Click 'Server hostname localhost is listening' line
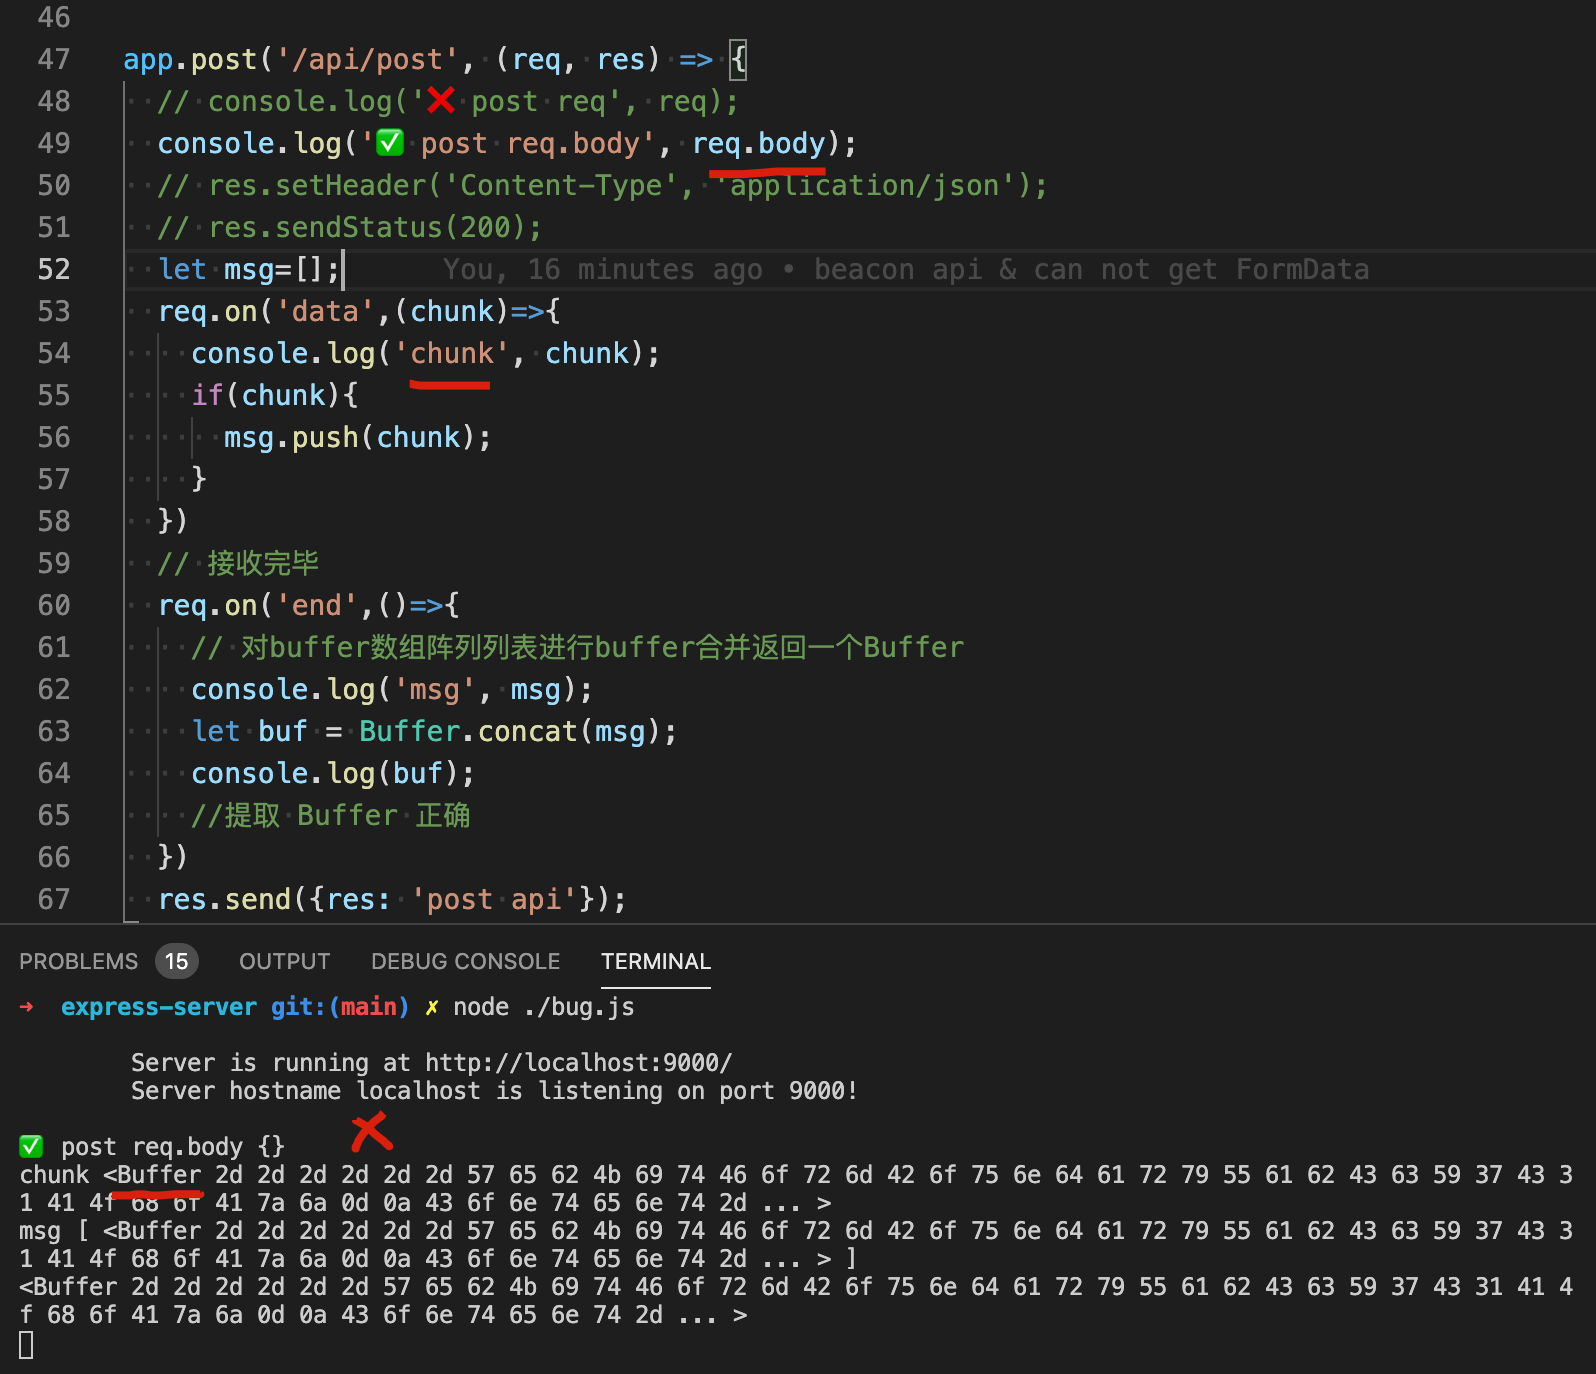The height and width of the screenshot is (1374, 1596). click(494, 1090)
